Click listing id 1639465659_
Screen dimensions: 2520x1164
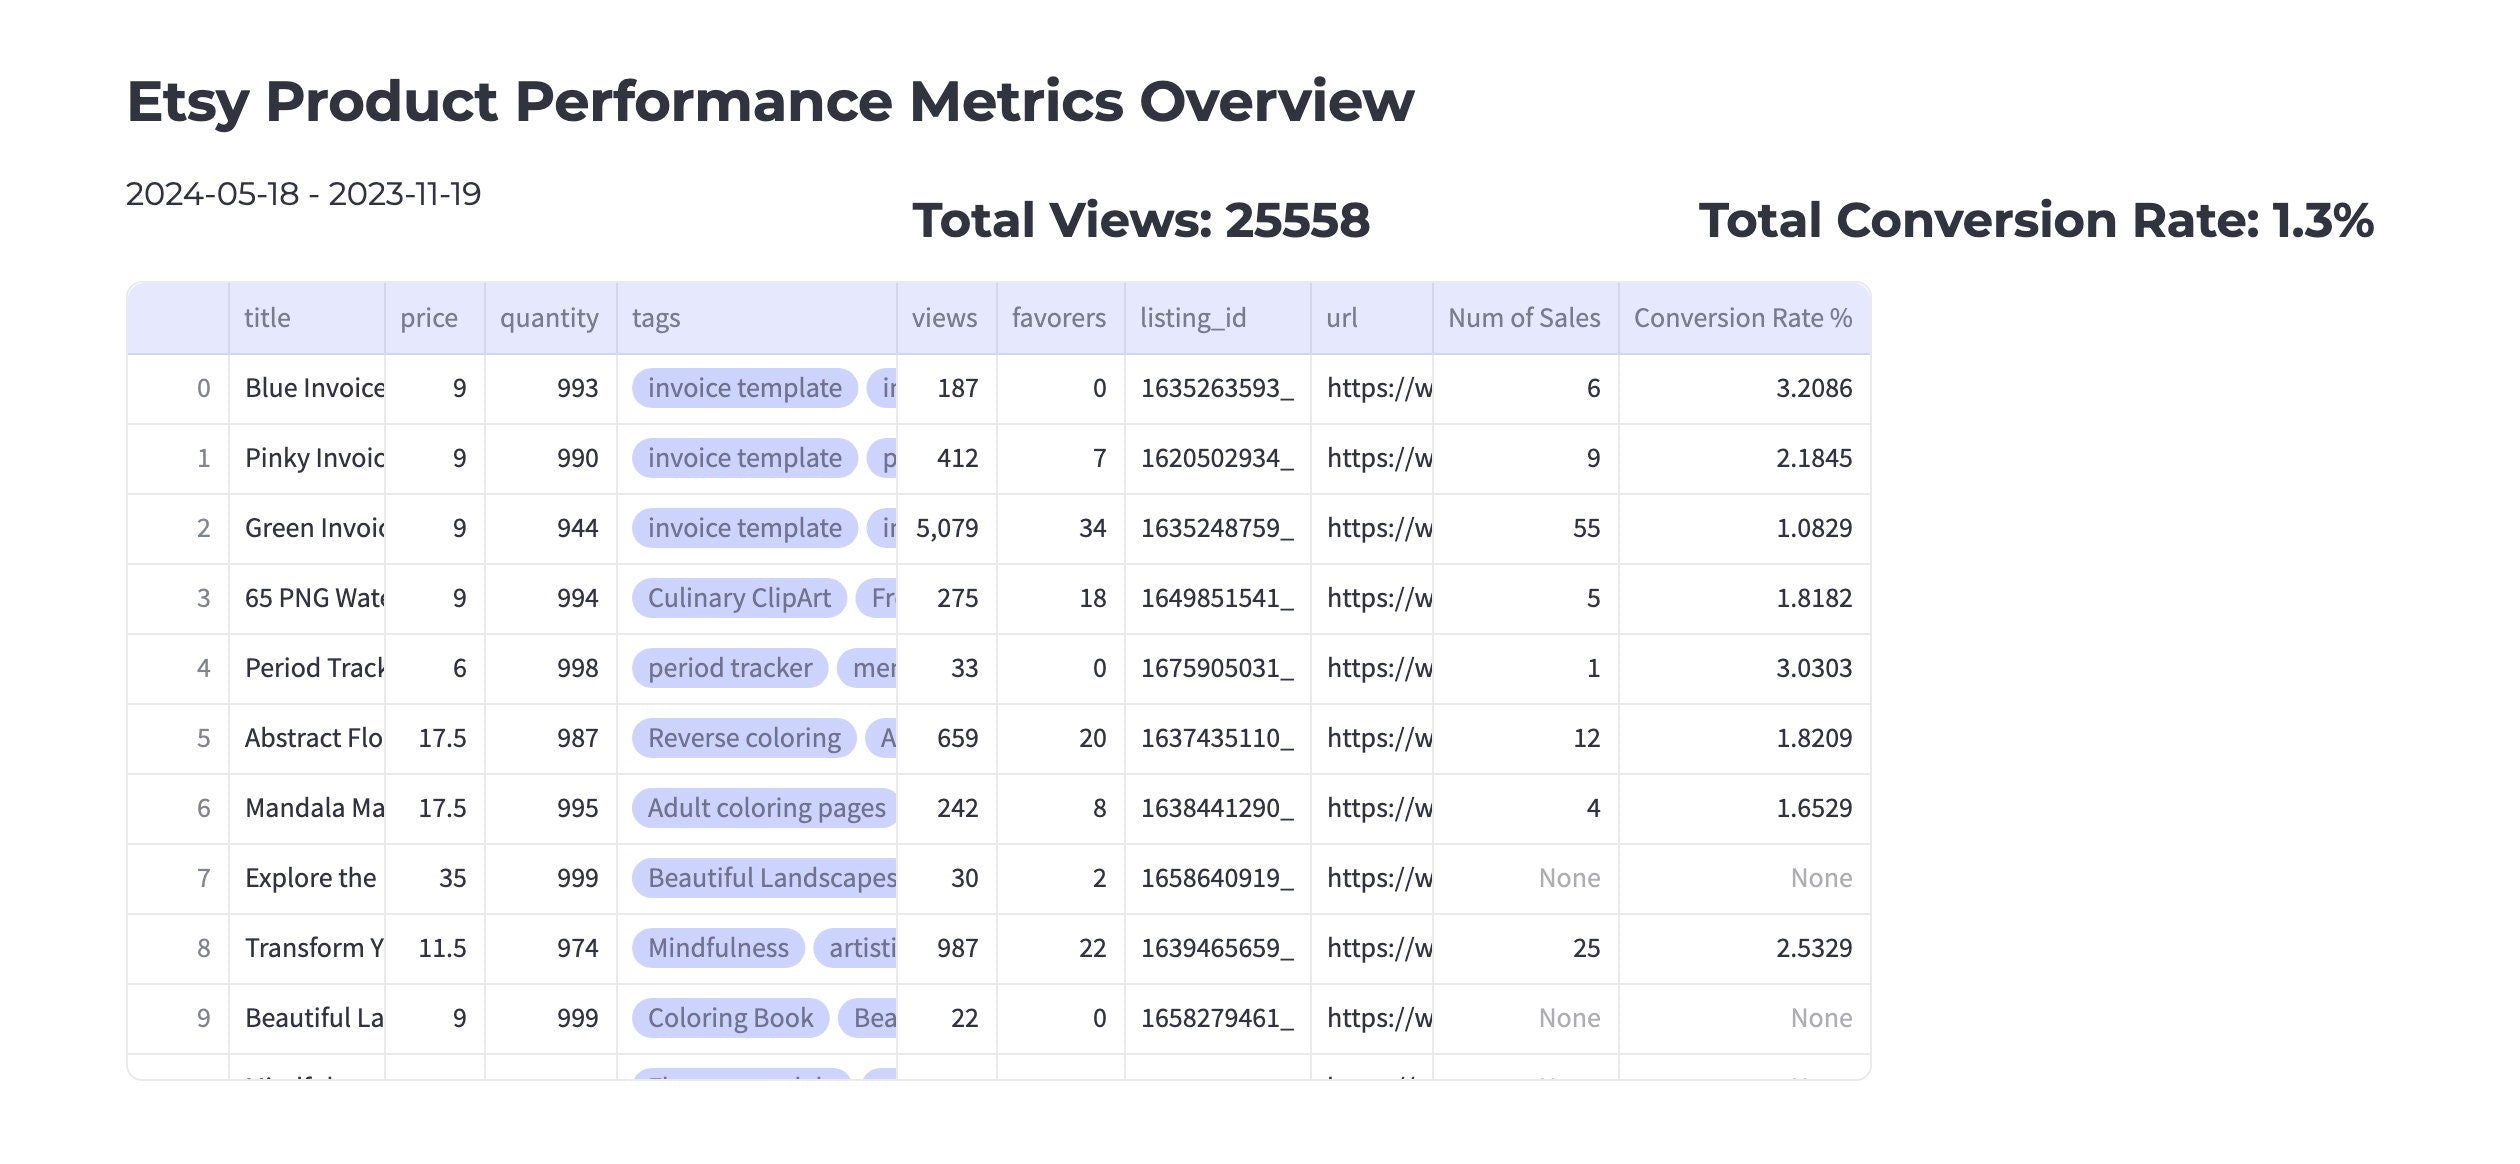tap(1218, 949)
